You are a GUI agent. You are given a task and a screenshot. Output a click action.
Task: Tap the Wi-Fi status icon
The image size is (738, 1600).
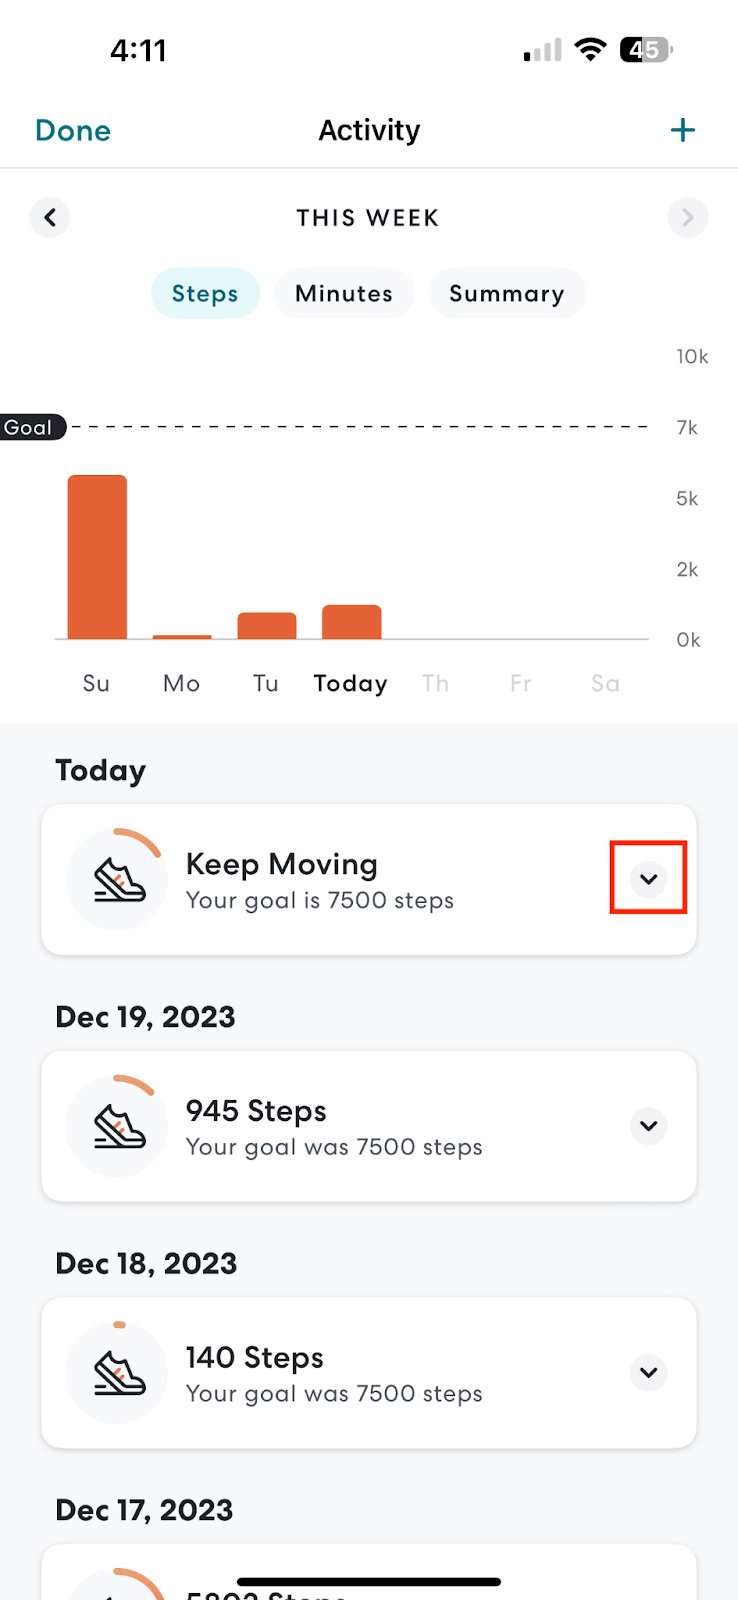(591, 50)
